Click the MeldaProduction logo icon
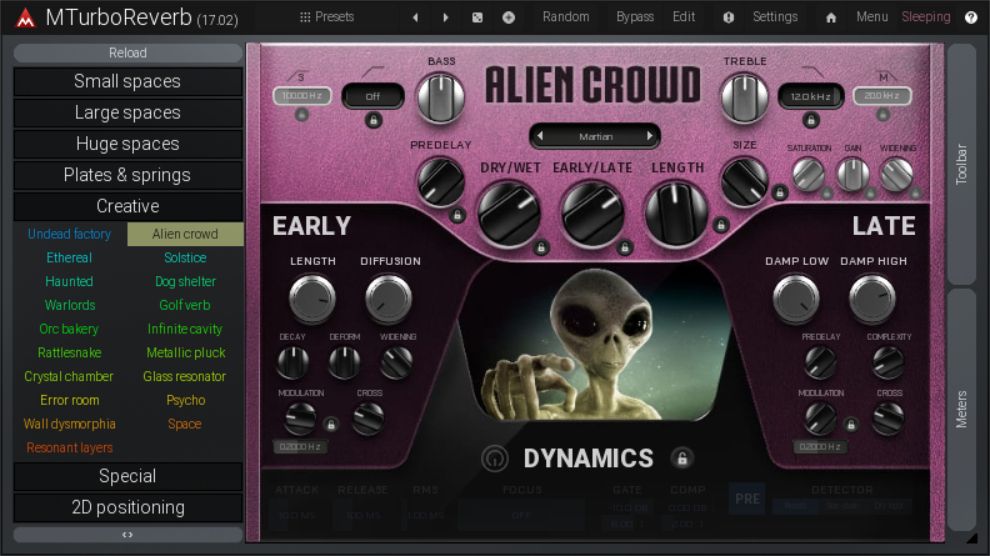Screen dimensions: 990x556 click(25, 18)
